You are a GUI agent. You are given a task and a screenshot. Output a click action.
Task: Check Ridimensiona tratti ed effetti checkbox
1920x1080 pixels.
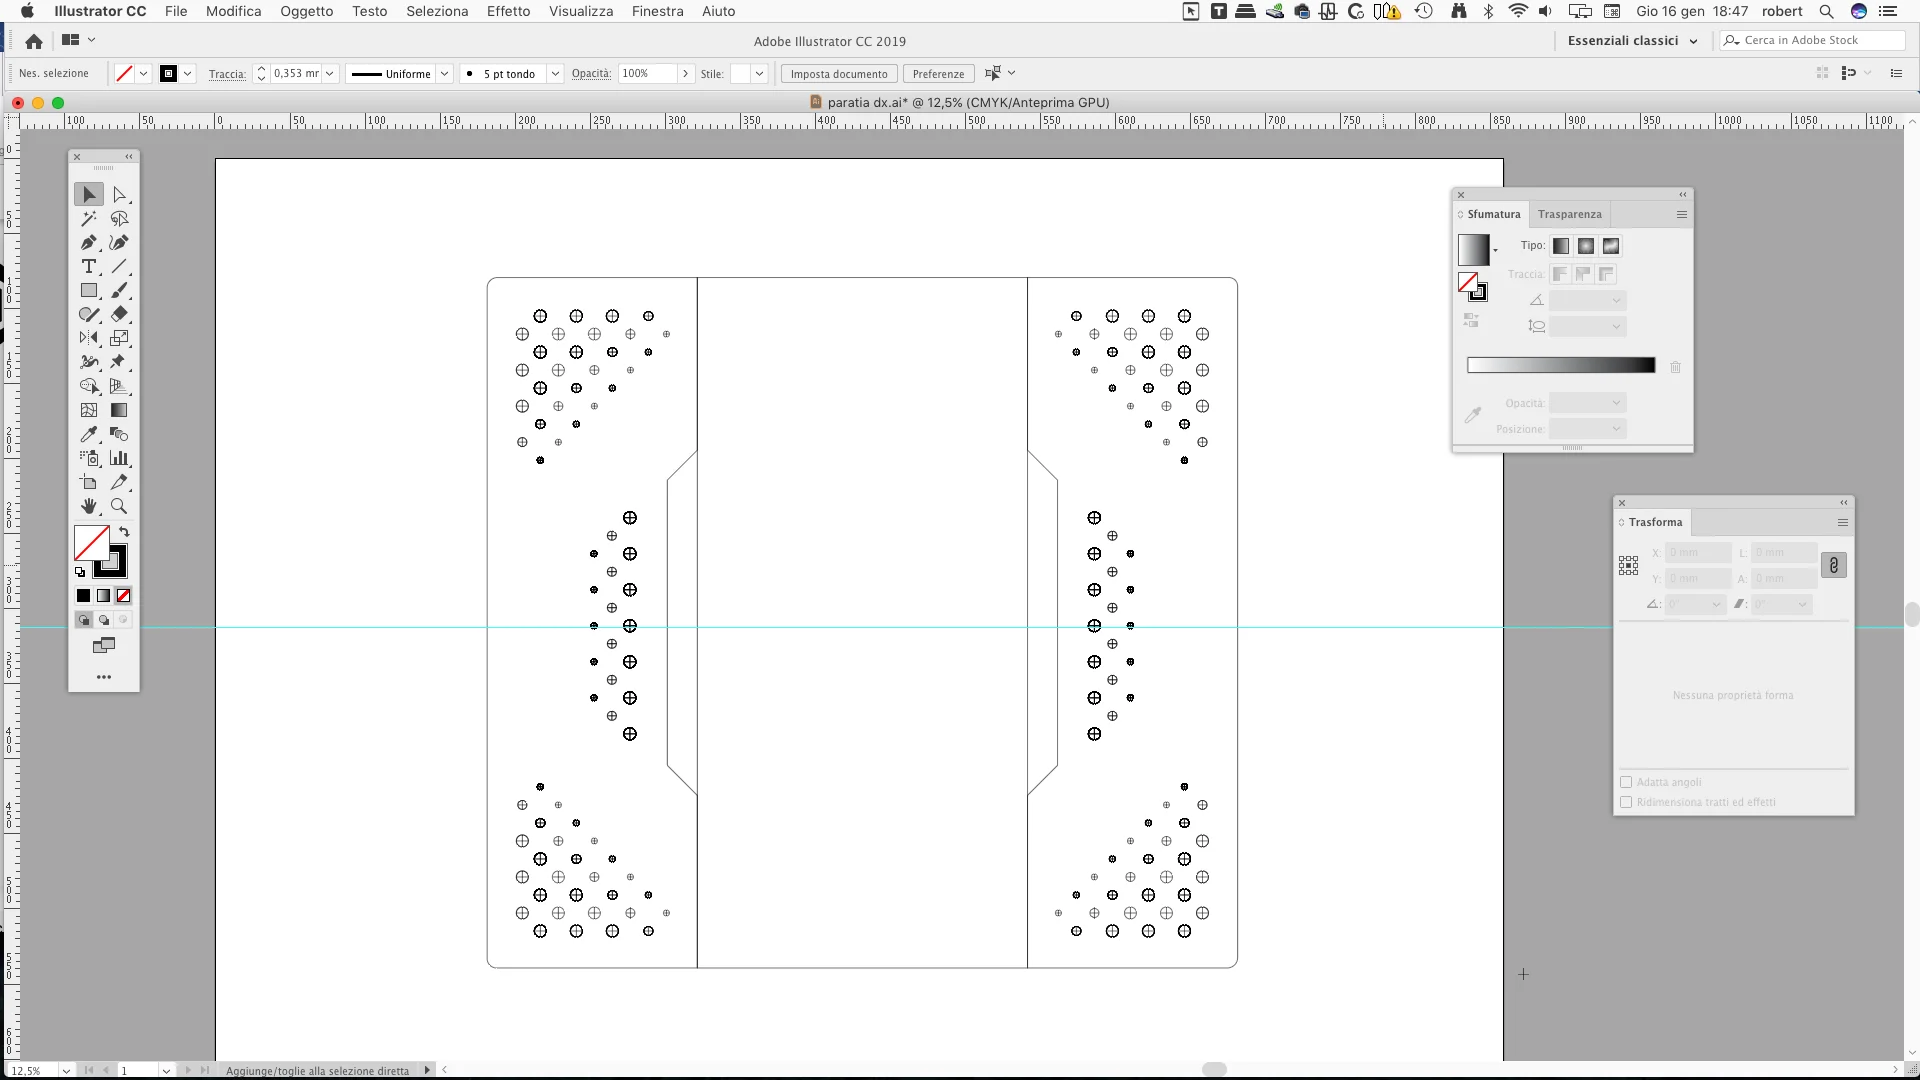[1626, 802]
